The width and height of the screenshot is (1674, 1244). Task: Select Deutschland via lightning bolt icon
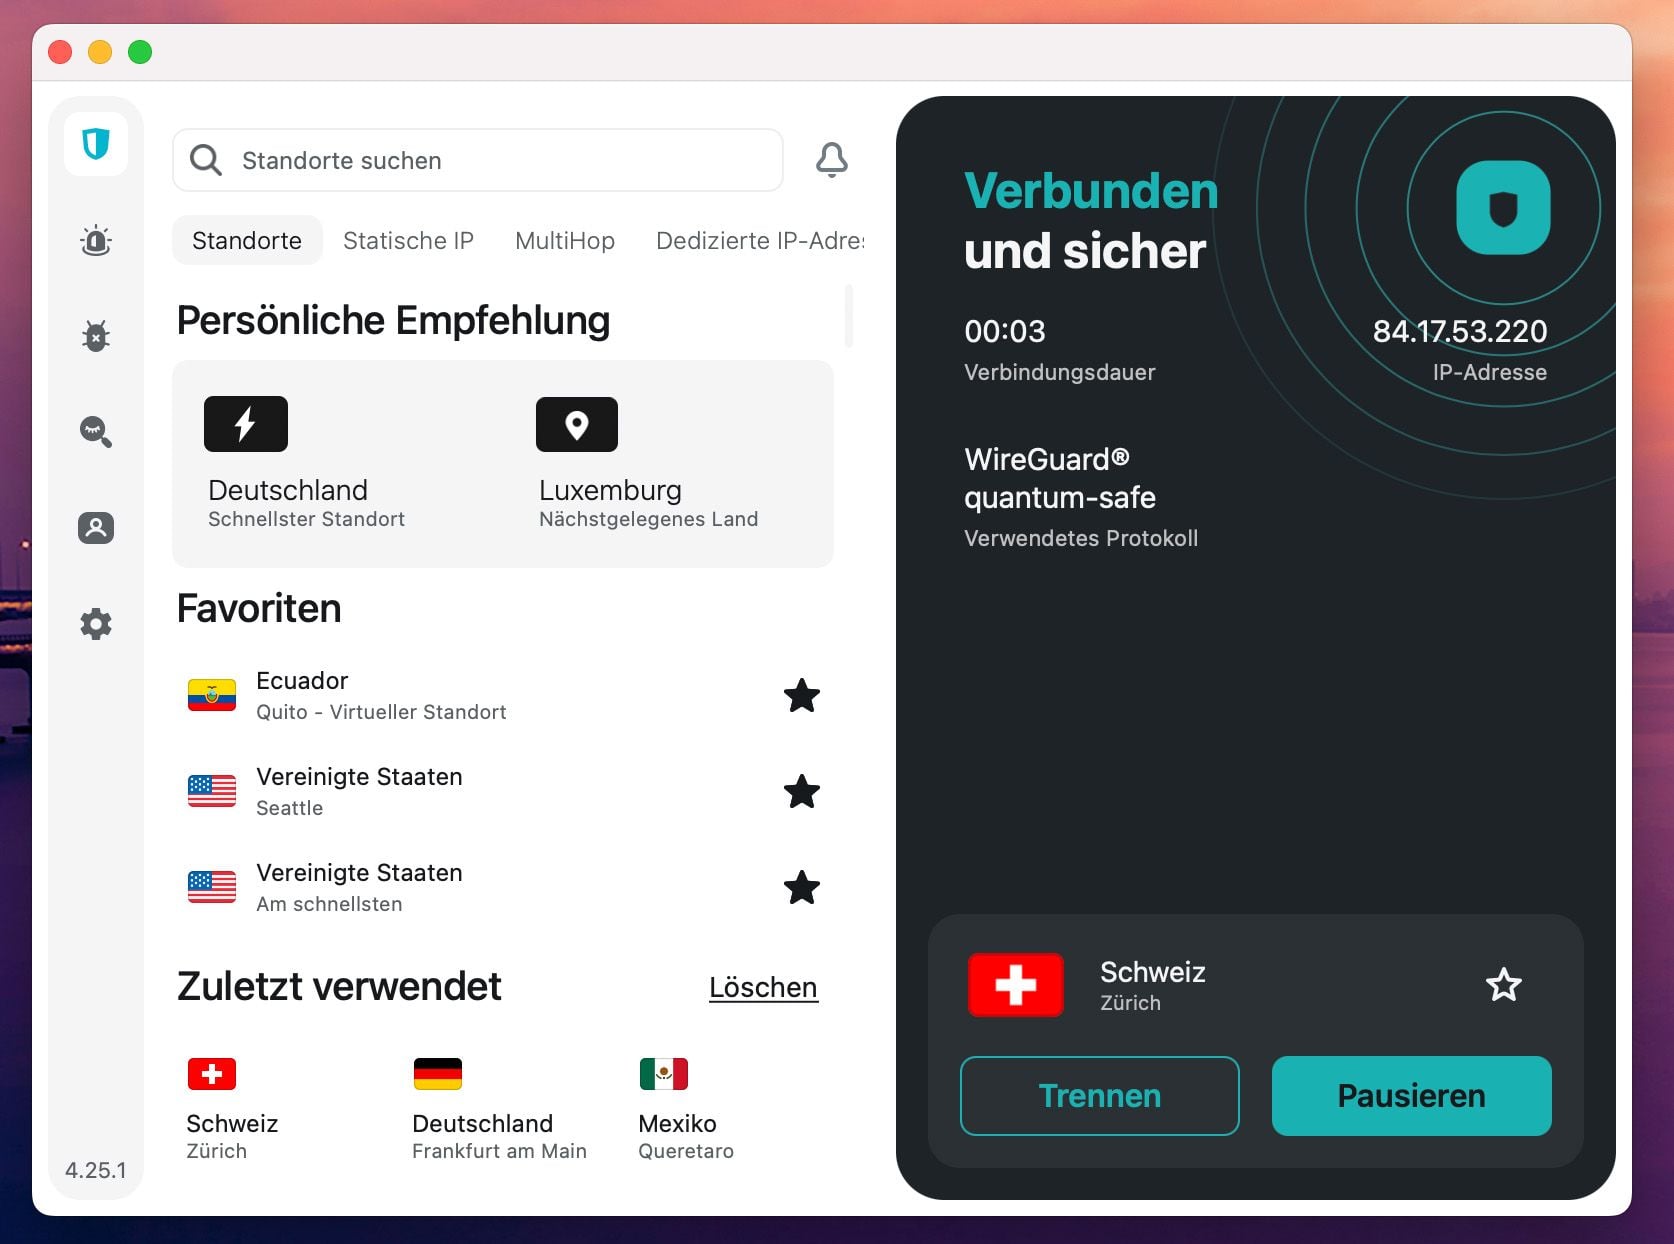click(x=246, y=424)
